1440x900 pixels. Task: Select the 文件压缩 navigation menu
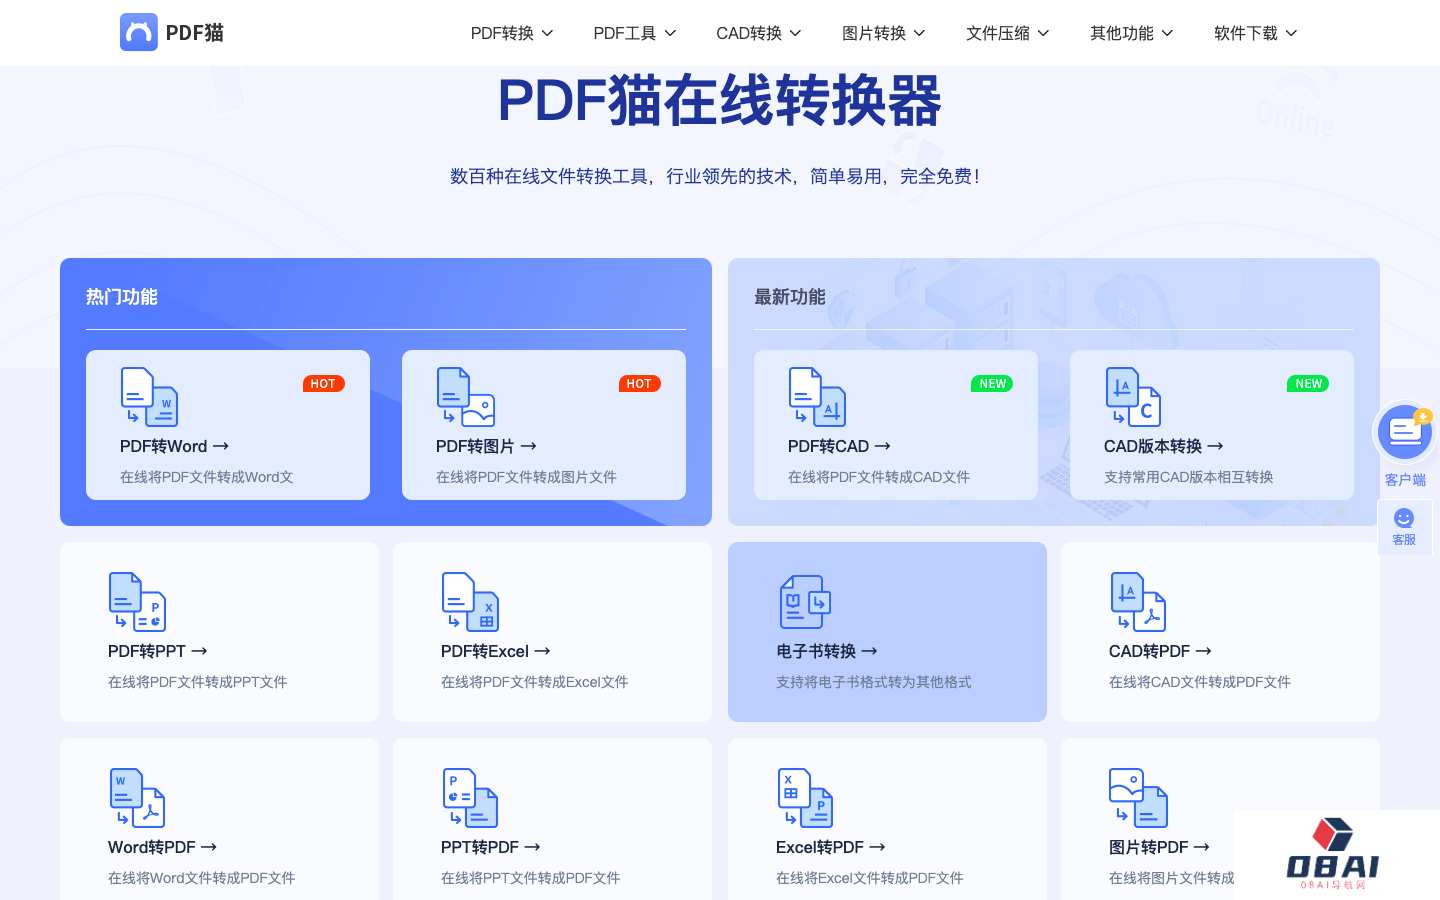(1006, 32)
